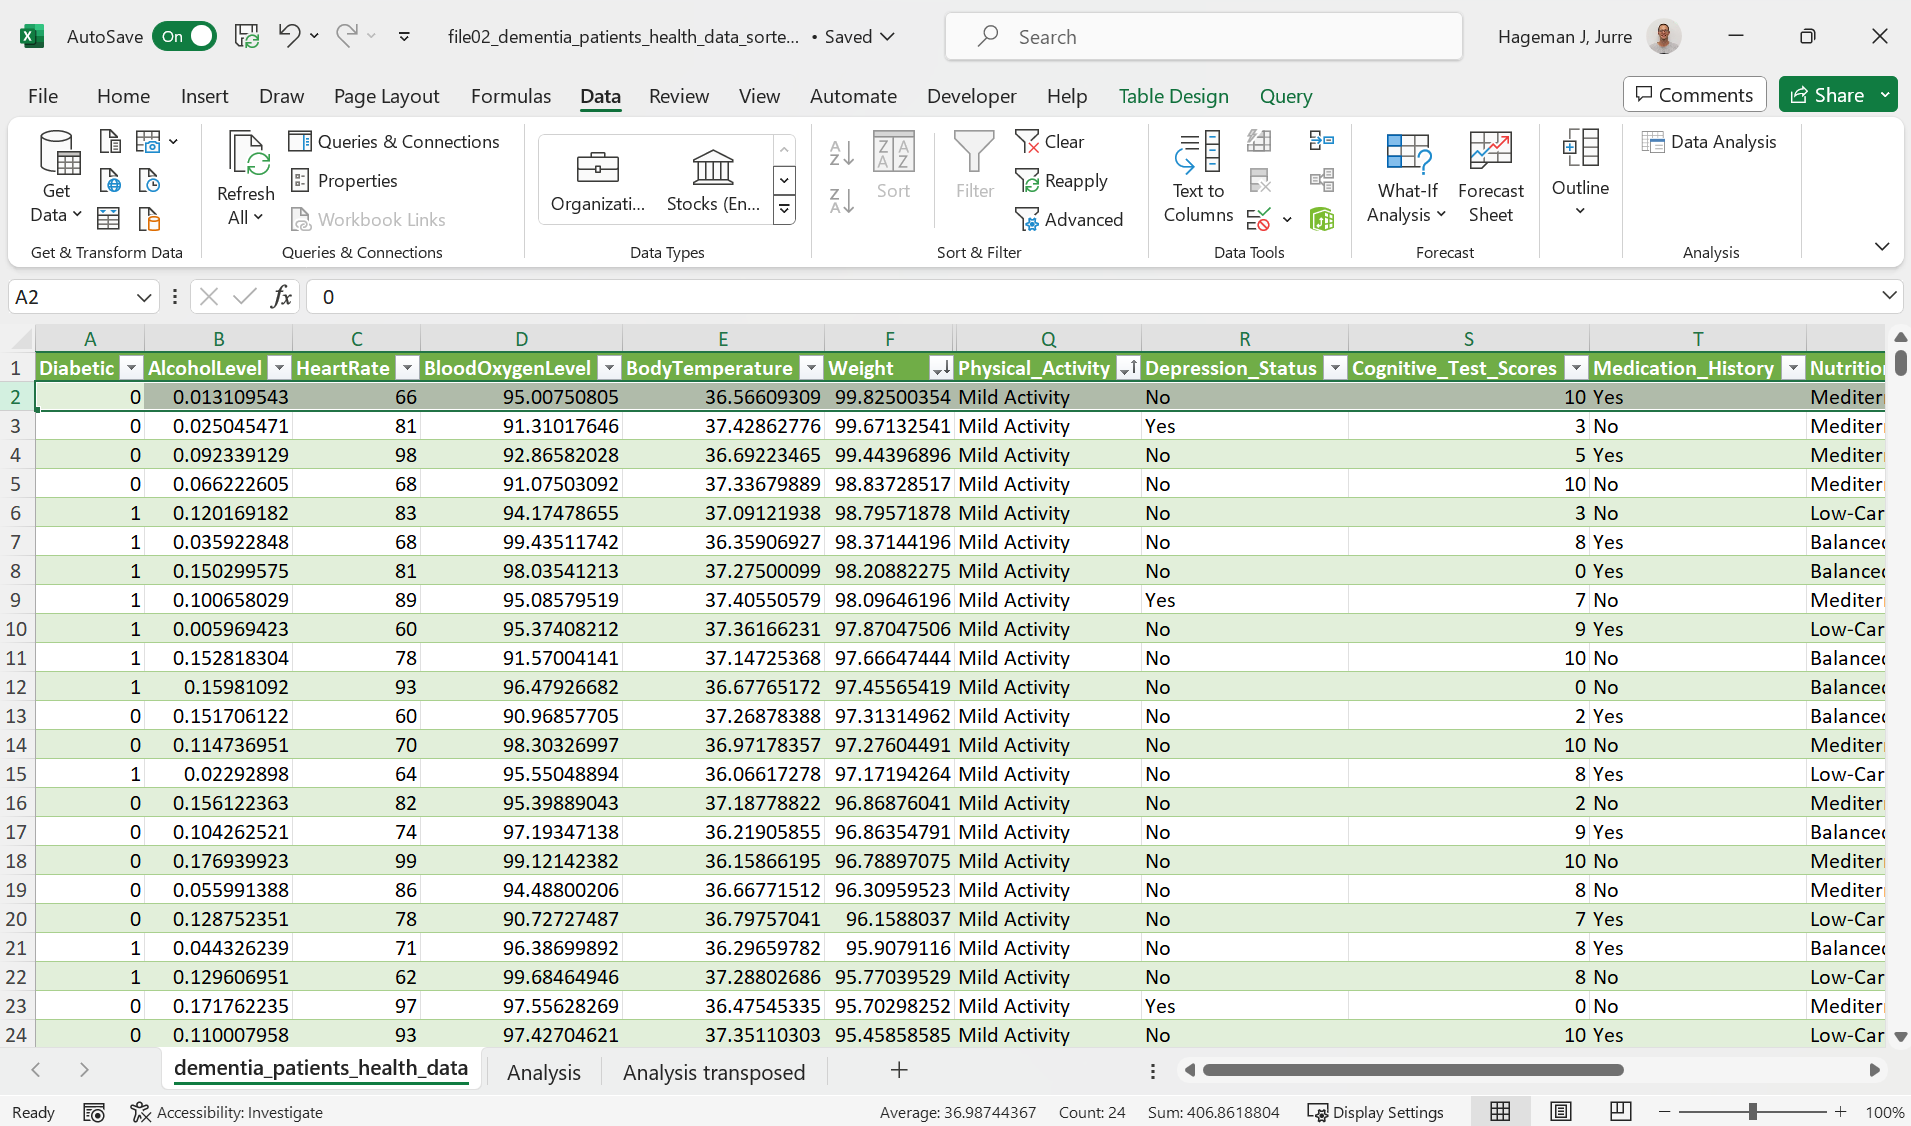Open the Name Box dropdown arrow
The image size is (1911, 1126).
pos(144,297)
